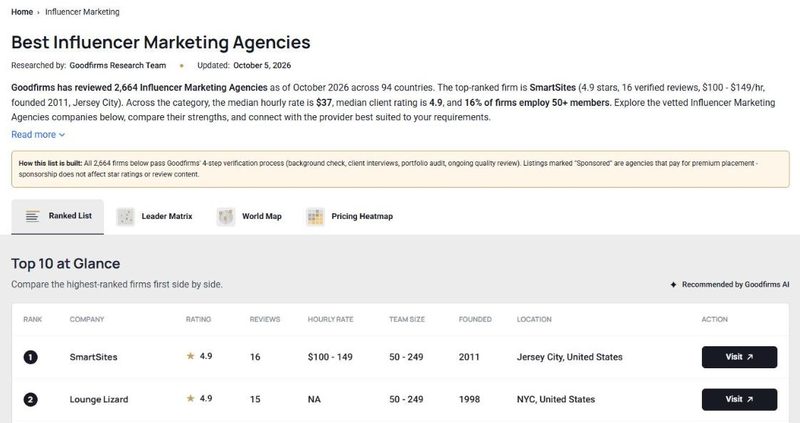Click the Pricing Heatmap icon
This screenshot has width=800, height=423.
click(315, 217)
